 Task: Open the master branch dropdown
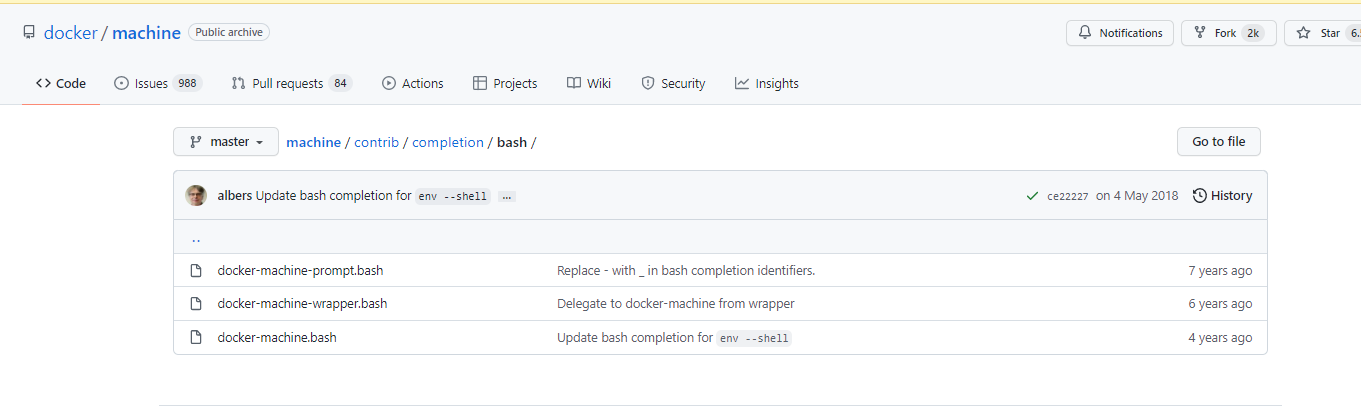point(226,142)
